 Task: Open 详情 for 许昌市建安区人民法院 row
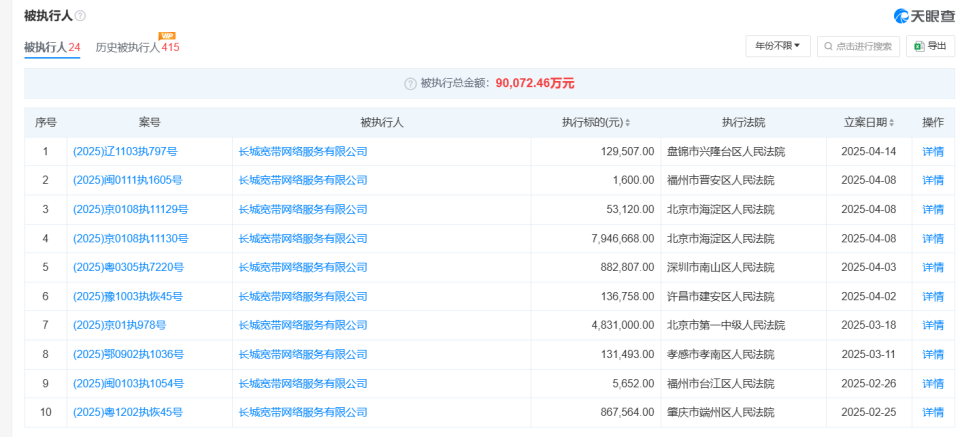click(x=933, y=297)
